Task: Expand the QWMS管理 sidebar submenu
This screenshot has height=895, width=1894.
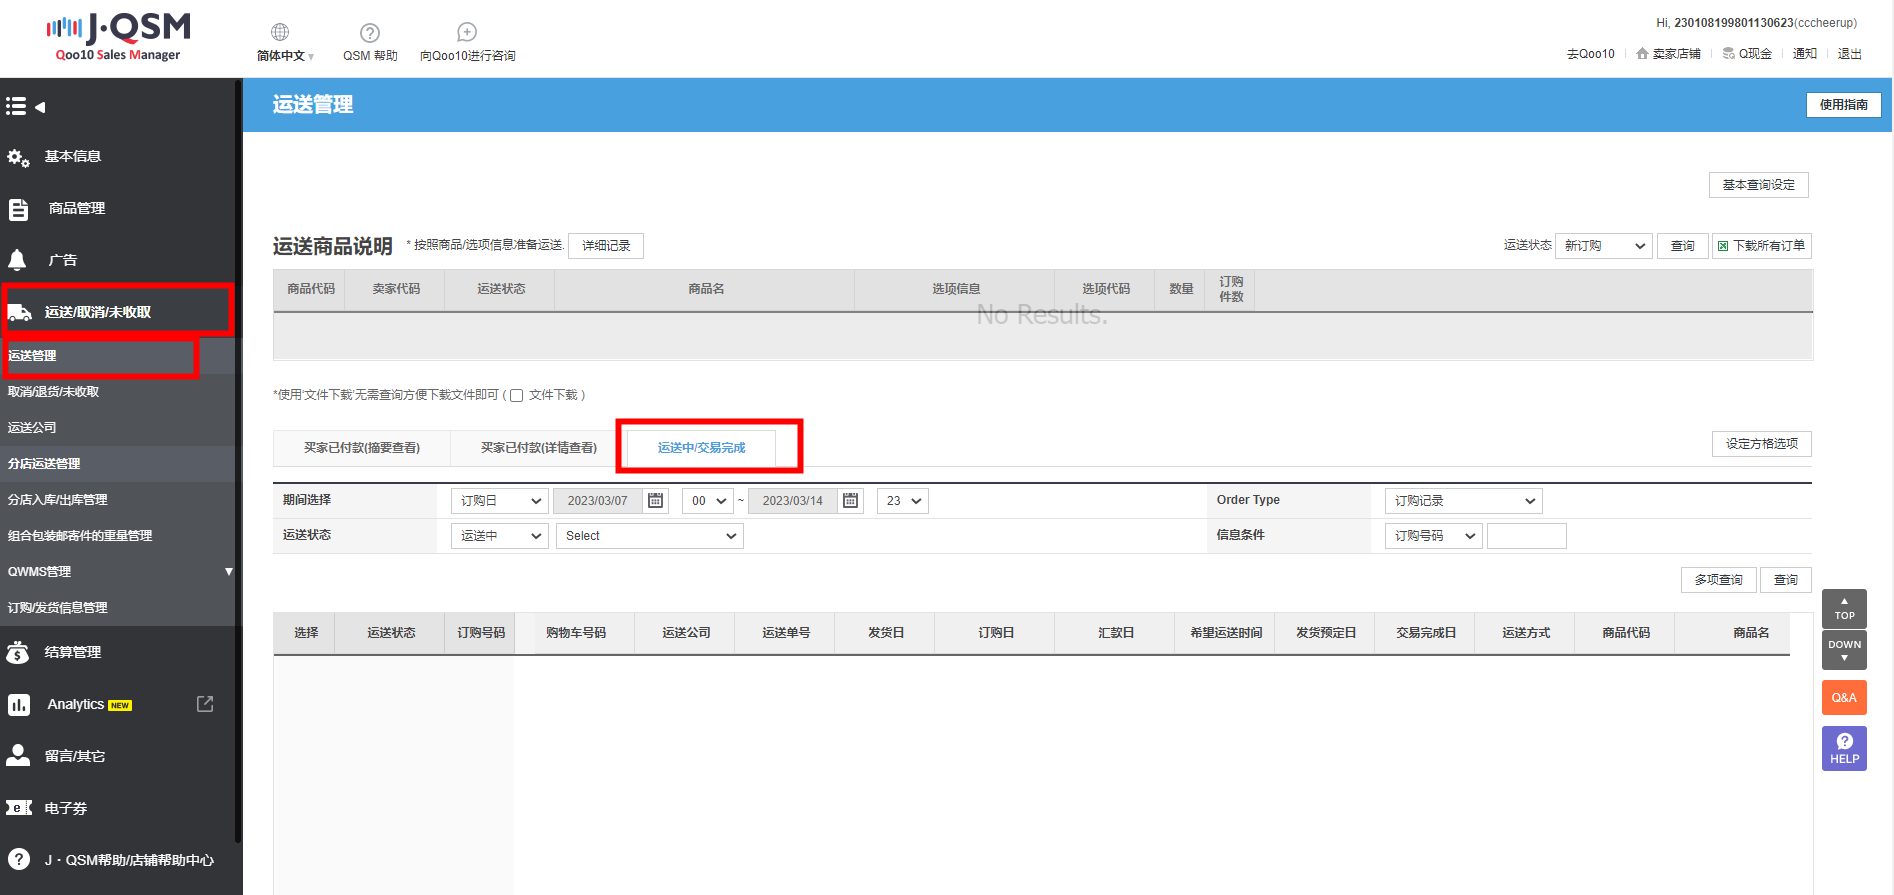Action: pyautogui.click(x=228, y=571)
